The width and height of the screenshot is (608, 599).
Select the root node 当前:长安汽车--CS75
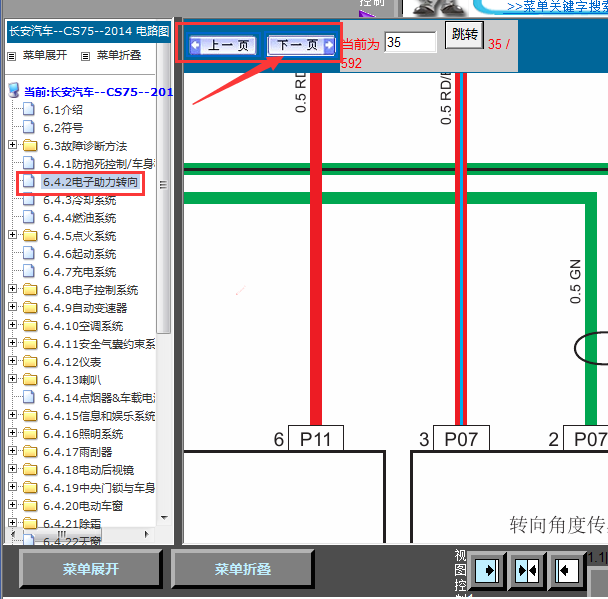point(98,92)
